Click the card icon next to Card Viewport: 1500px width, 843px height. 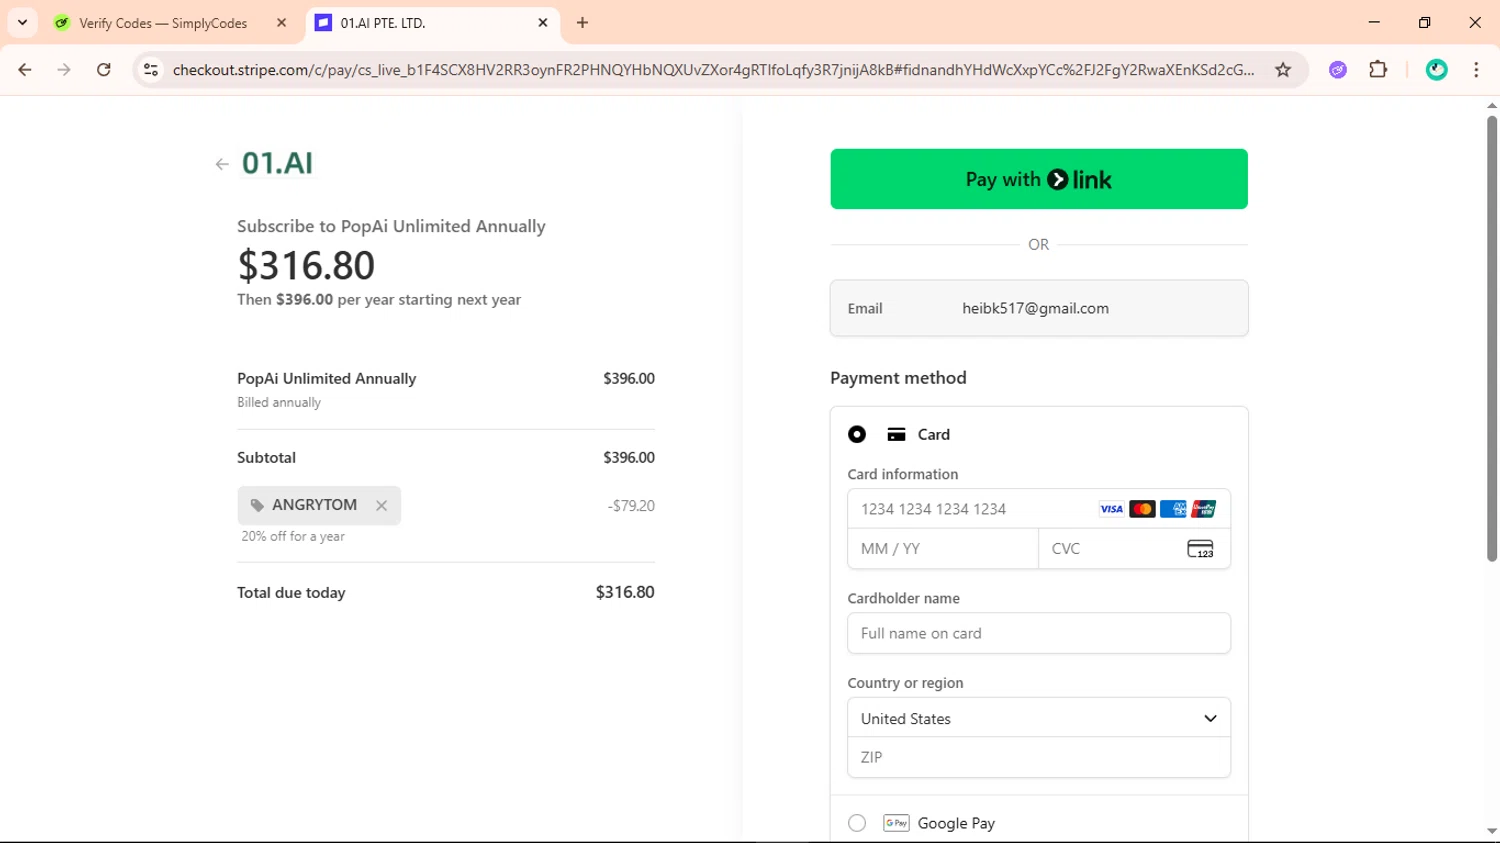tap(896, 434)
